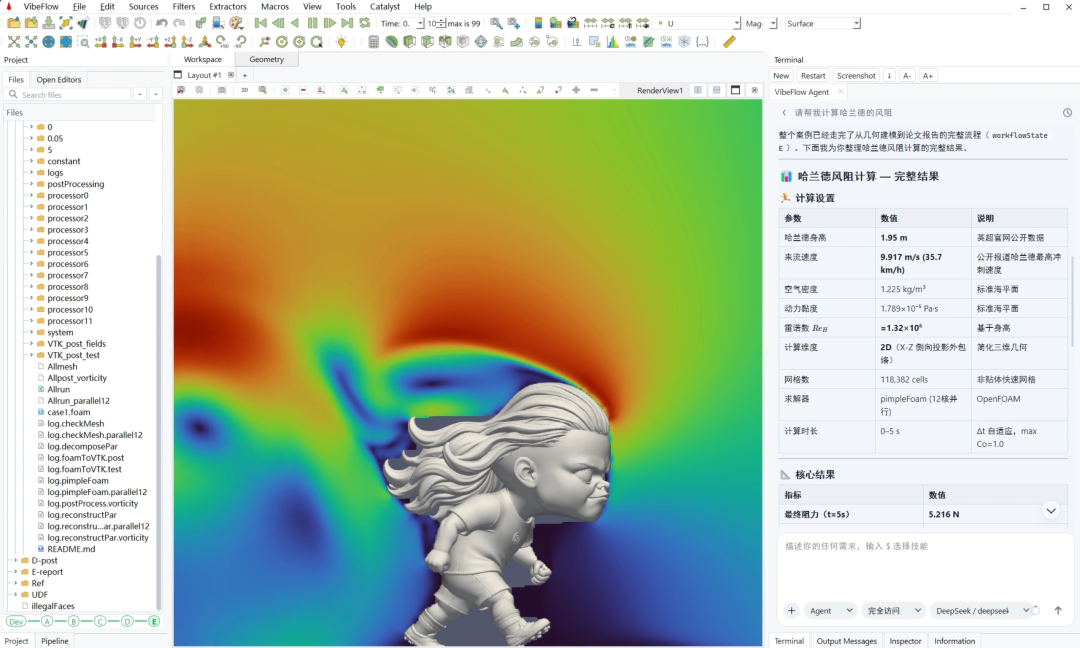The height and width of the screenshot is (648, 1080).
Task: Open the DeepSeek model dropdown
Action: click(983, 610)
